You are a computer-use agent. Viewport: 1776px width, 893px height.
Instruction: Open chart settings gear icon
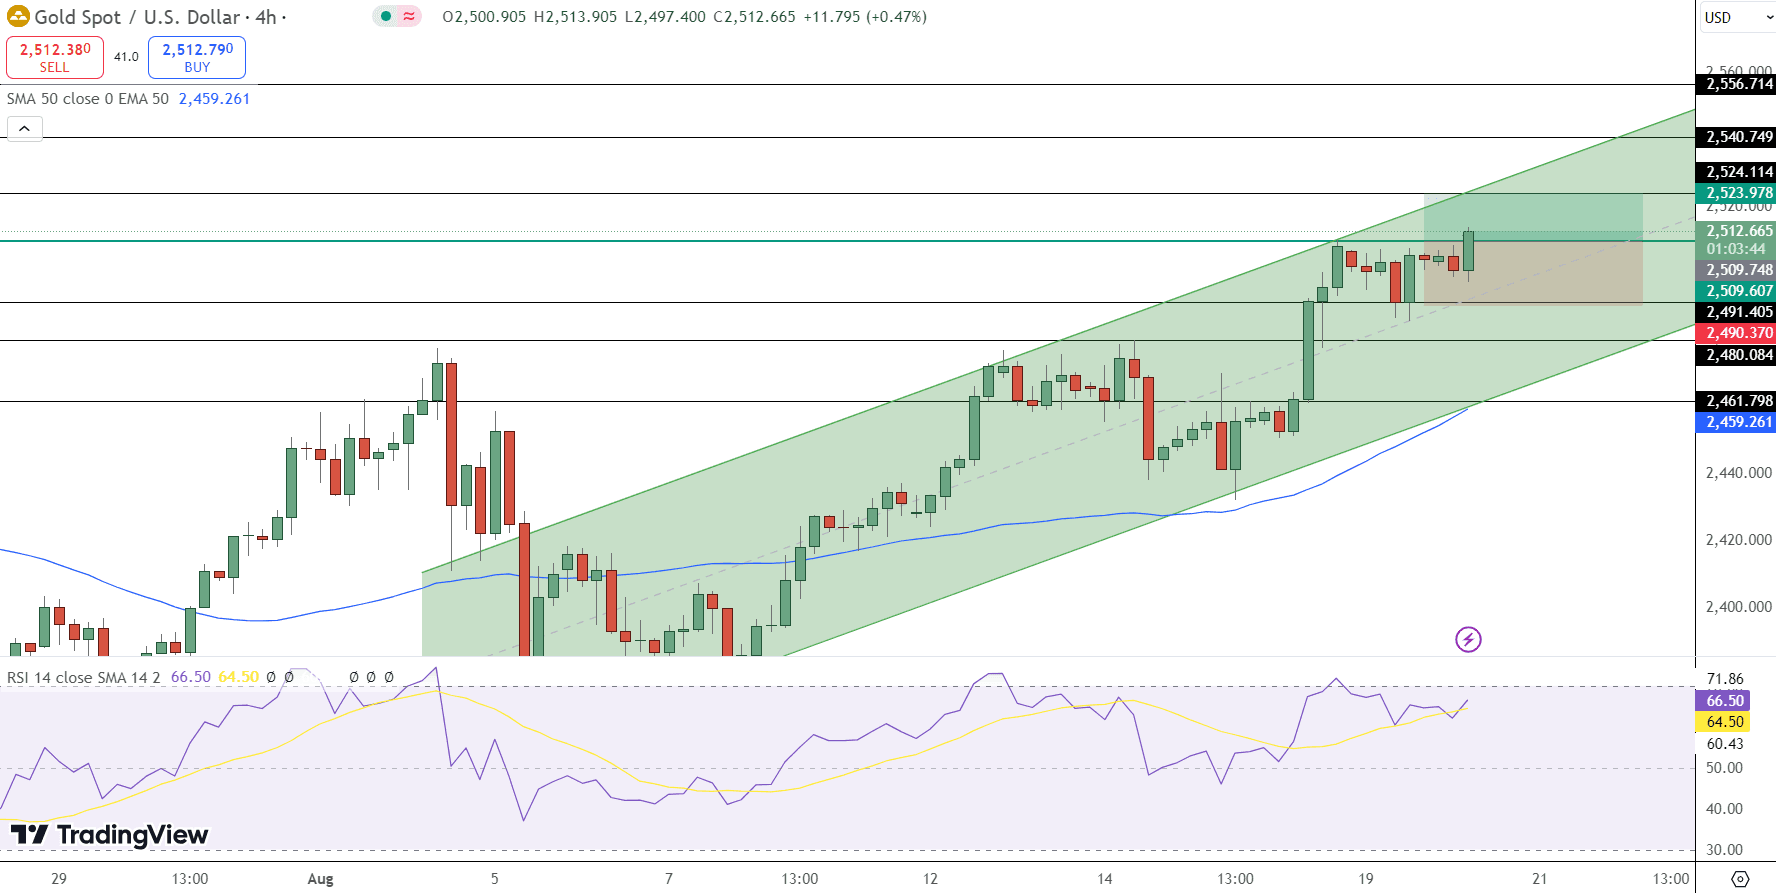point(1740,879)
